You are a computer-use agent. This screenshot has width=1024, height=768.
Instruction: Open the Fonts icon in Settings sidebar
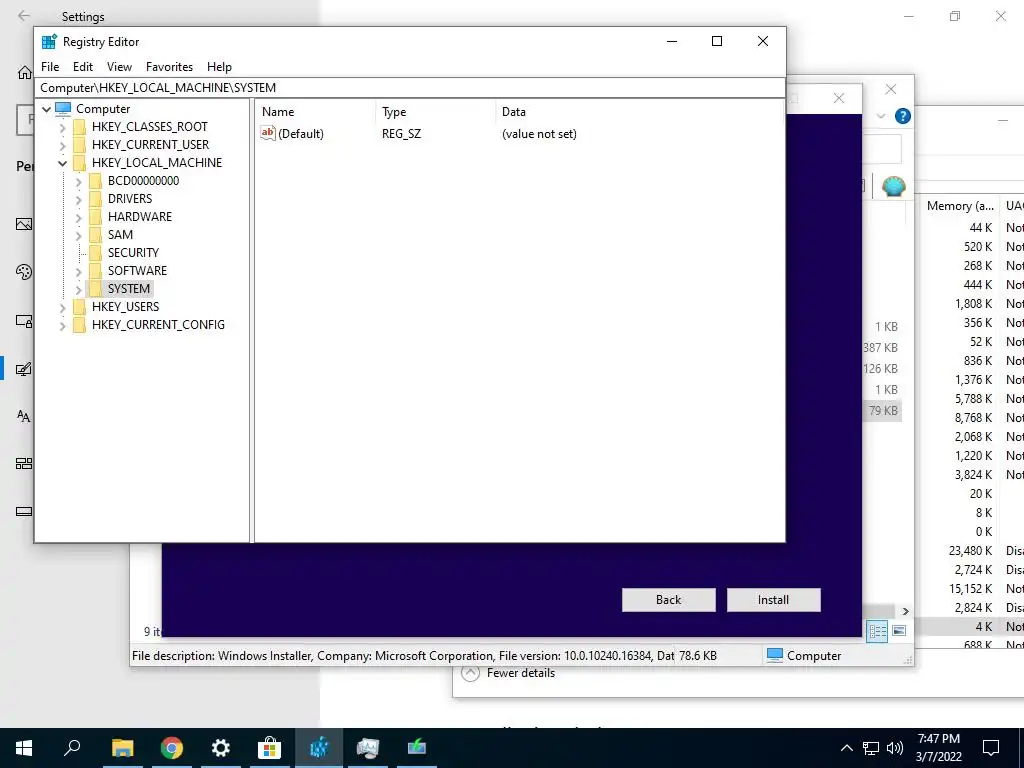point(24,416)
